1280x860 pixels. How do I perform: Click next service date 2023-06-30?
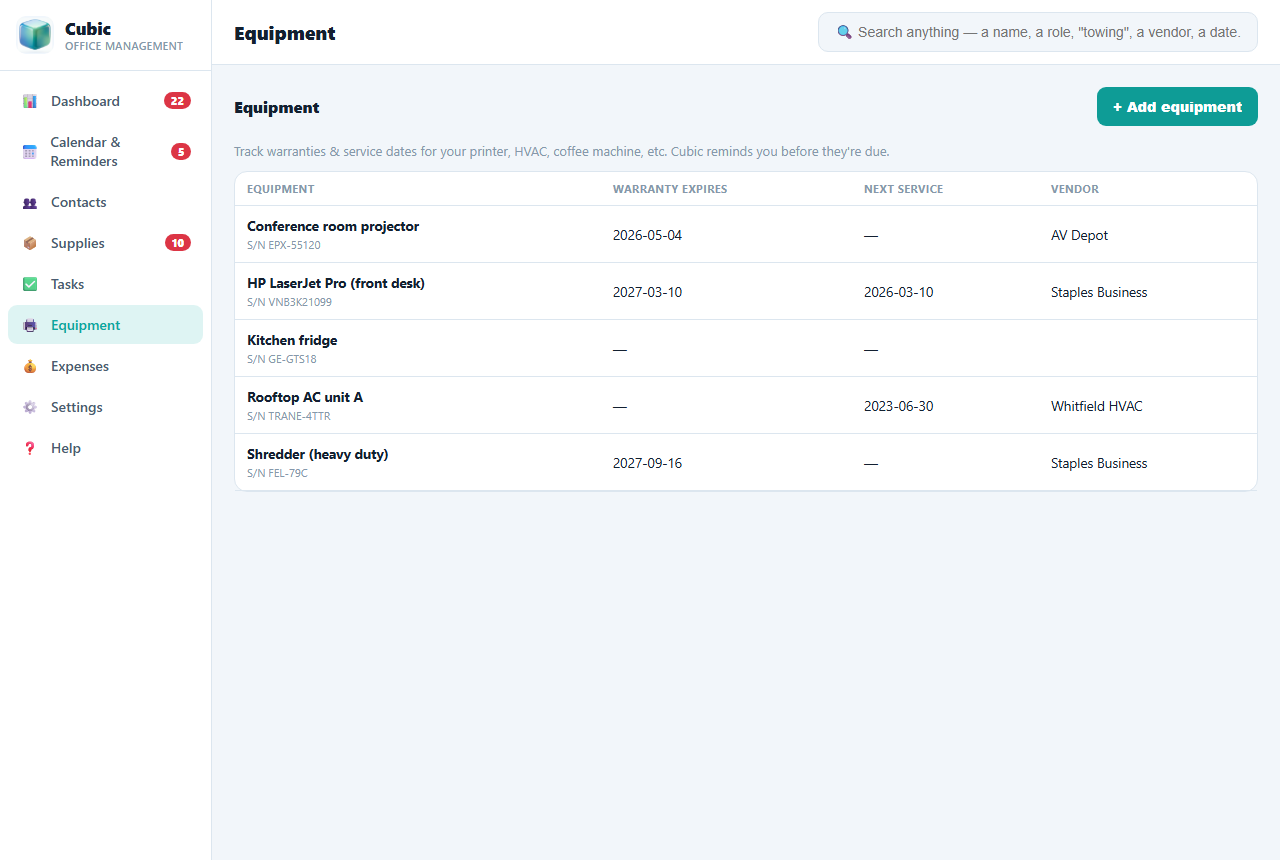(x=899, y=406)
